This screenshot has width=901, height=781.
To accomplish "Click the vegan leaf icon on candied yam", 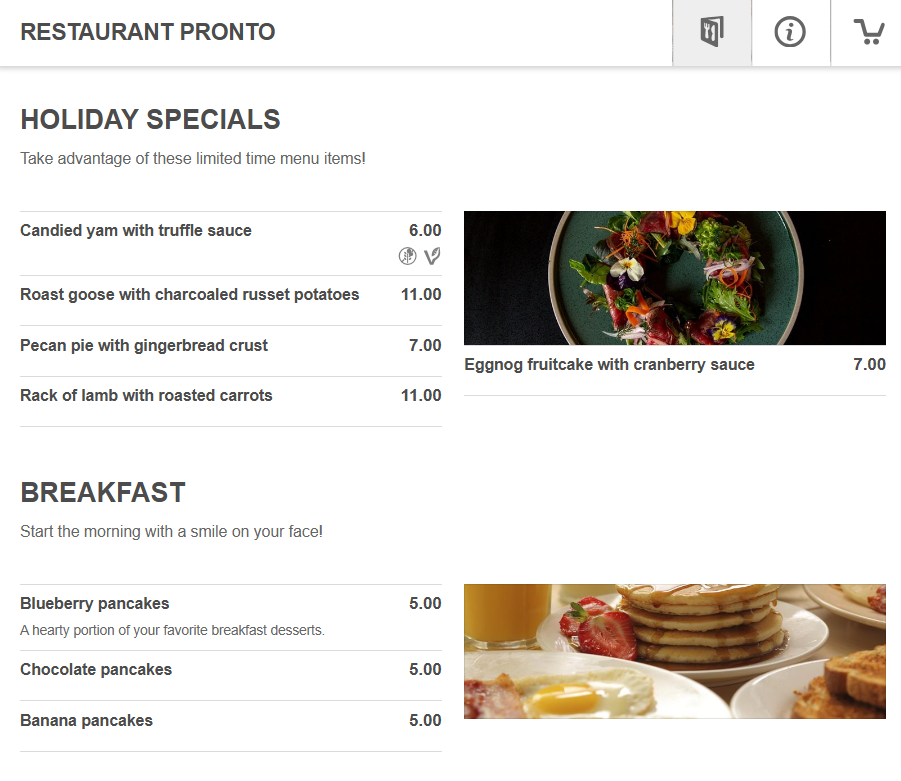I will [432, 256].
